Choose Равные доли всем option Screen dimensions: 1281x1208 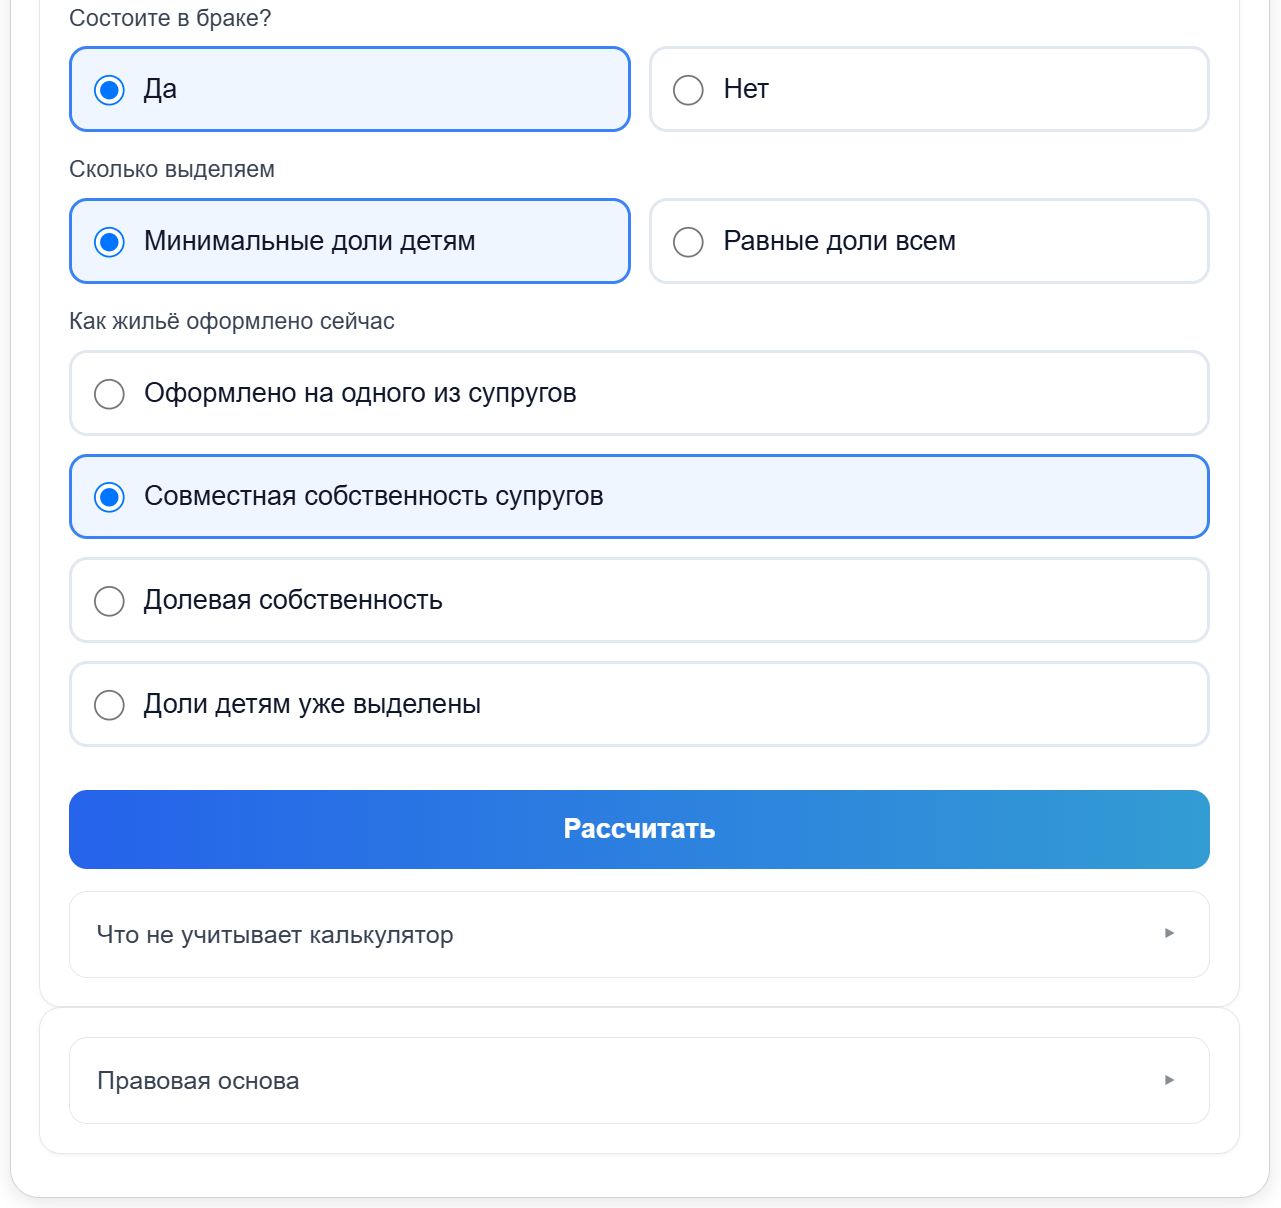pyautogui.click(x=929, y=241)
